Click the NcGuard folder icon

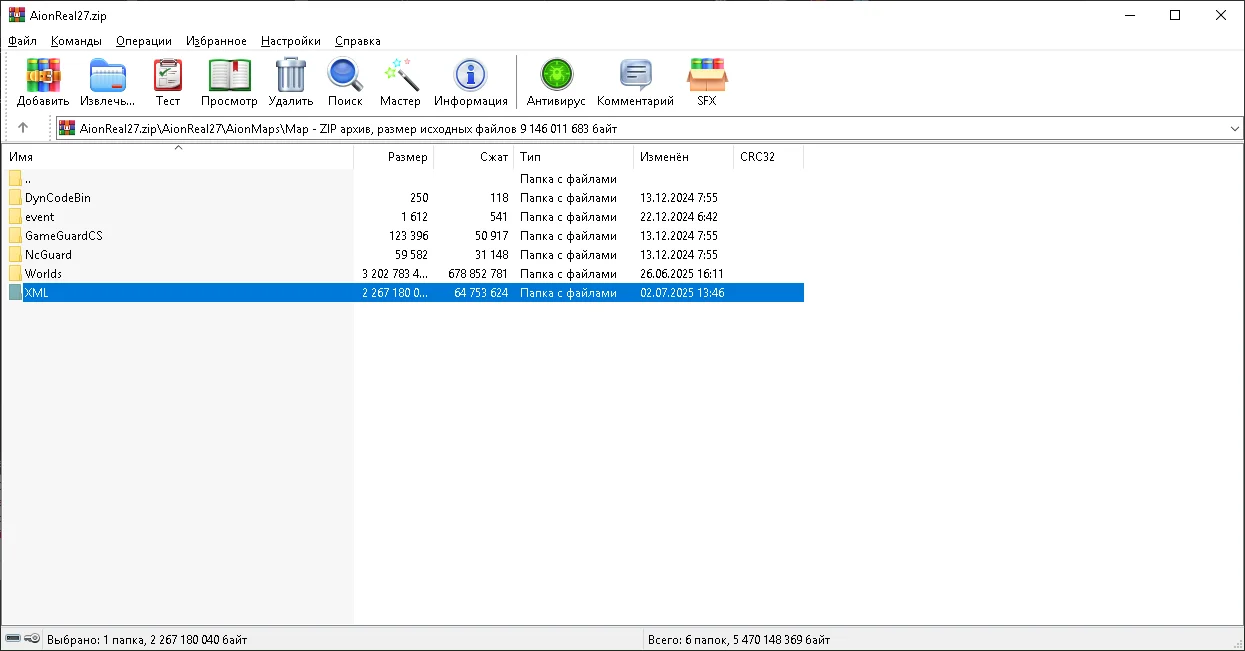(x=15, y=255)
